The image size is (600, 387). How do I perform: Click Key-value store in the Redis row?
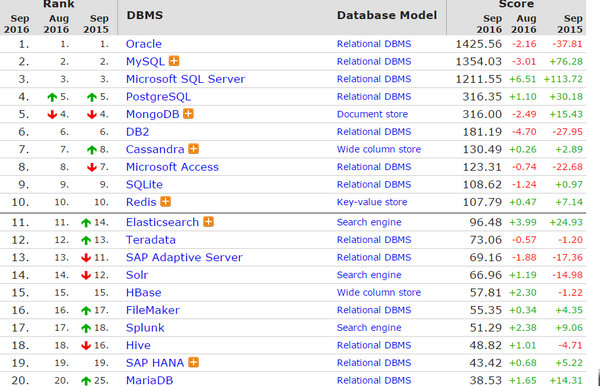pyautogui.click(x=372, y=202)
